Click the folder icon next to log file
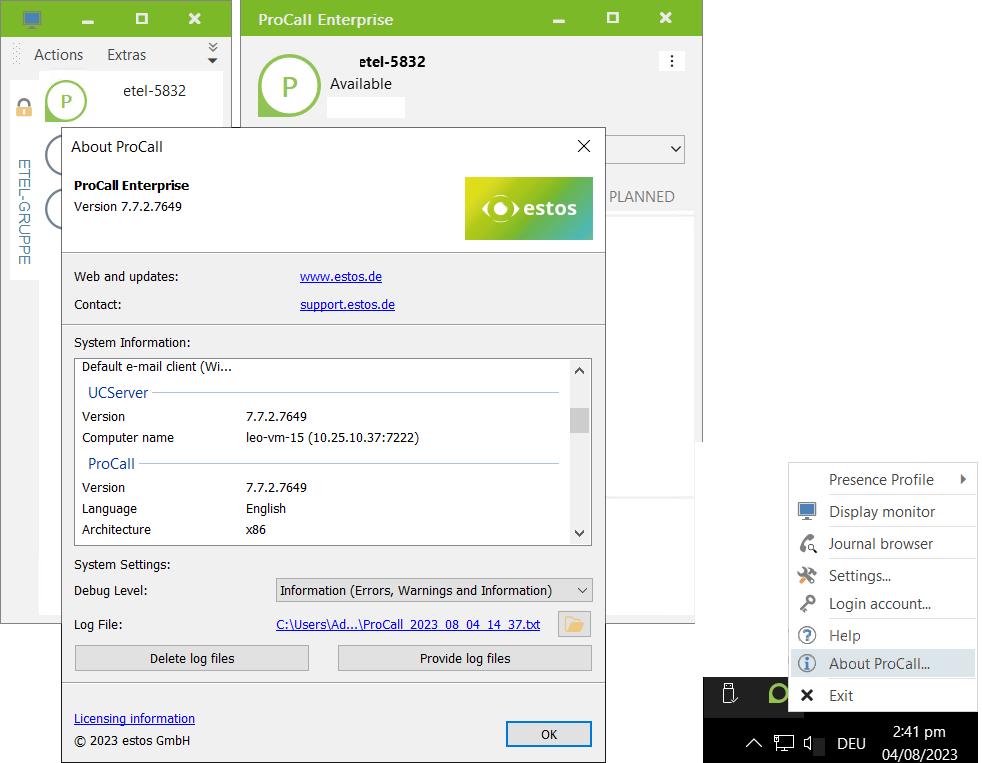 574,625
